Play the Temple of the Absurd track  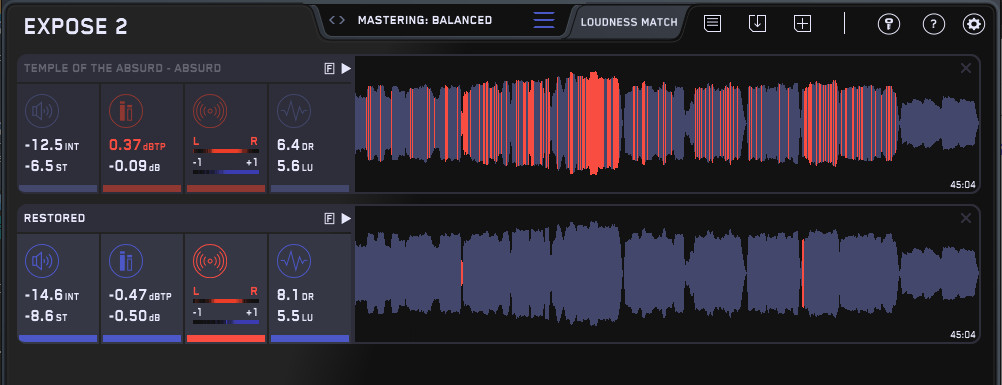click(x=346, y=68)
